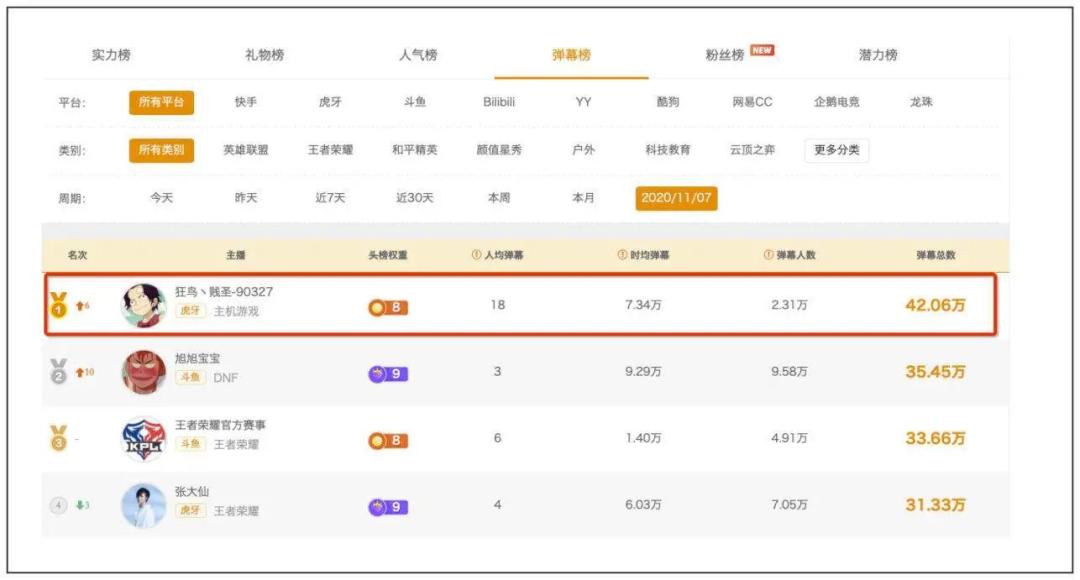
Task: Click the weight badge 9 for 旭旭宝宝
Action: pos(388,374)
